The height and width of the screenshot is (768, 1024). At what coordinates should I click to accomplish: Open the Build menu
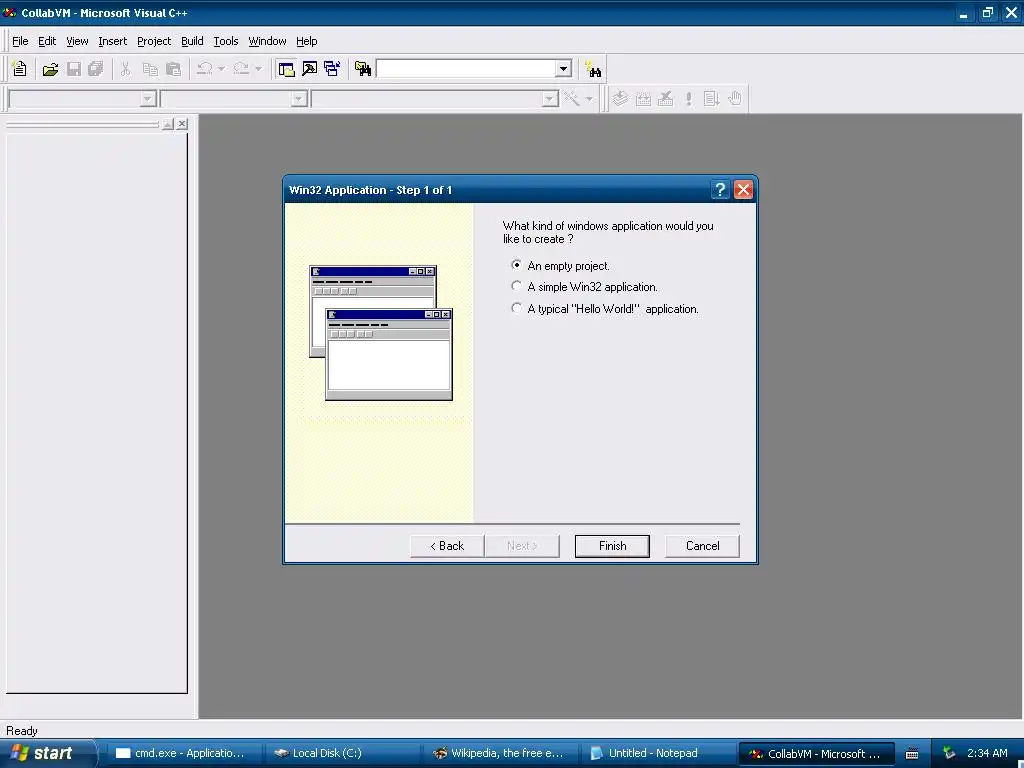(x=192, y=41)
